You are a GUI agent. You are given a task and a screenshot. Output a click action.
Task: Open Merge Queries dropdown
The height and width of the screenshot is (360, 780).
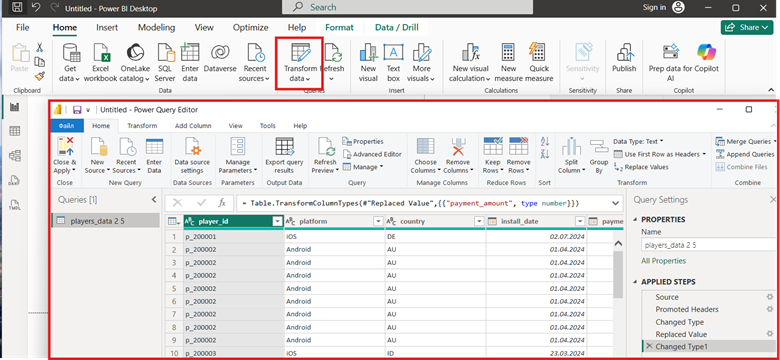[x=744, y=142]
